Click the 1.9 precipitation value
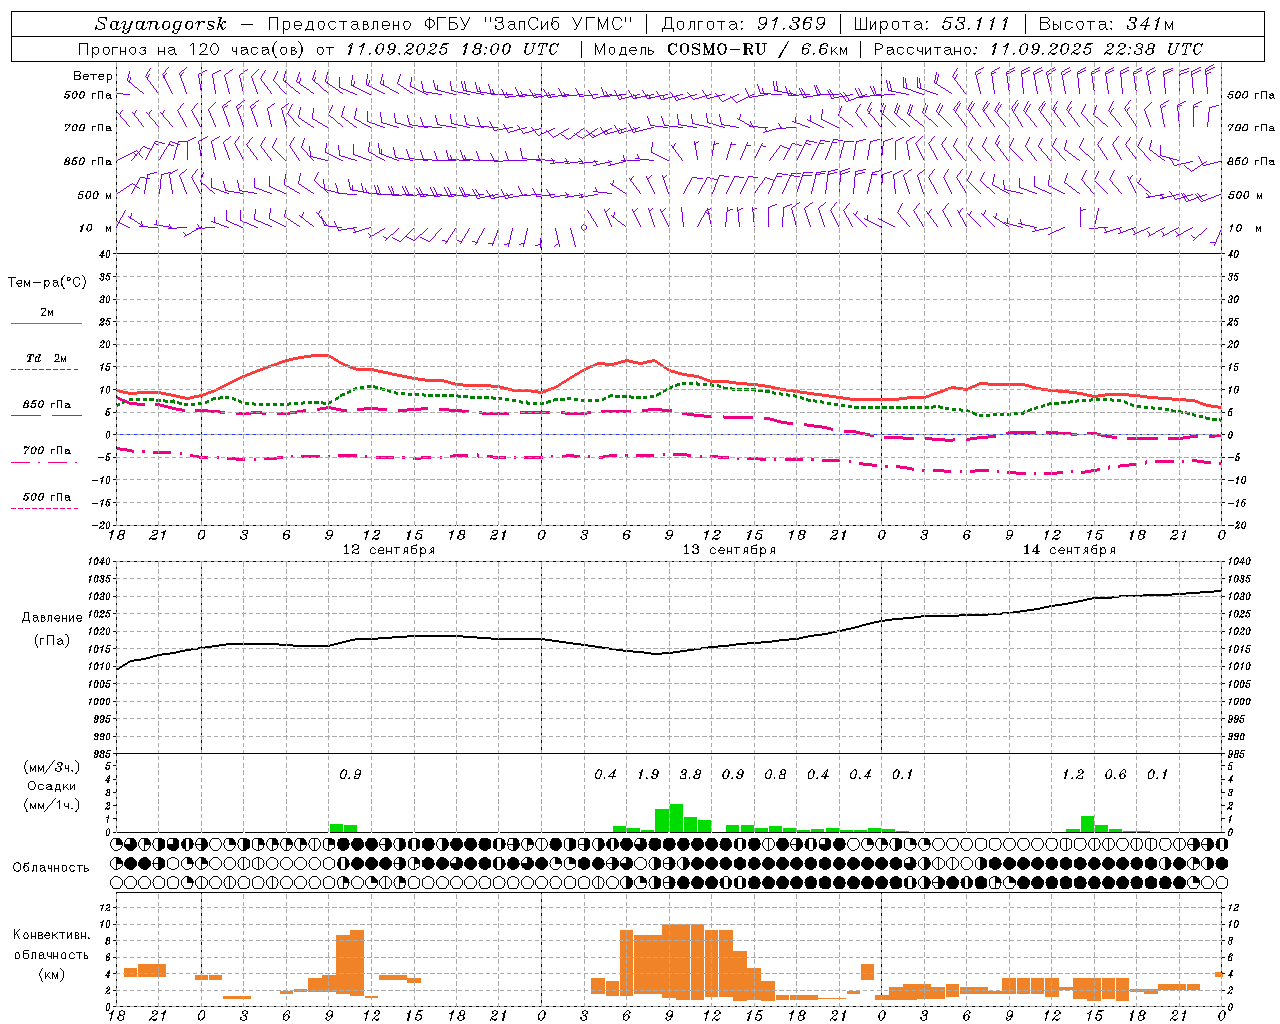This screenshot has height=1024, width=1280. (648, 774)
